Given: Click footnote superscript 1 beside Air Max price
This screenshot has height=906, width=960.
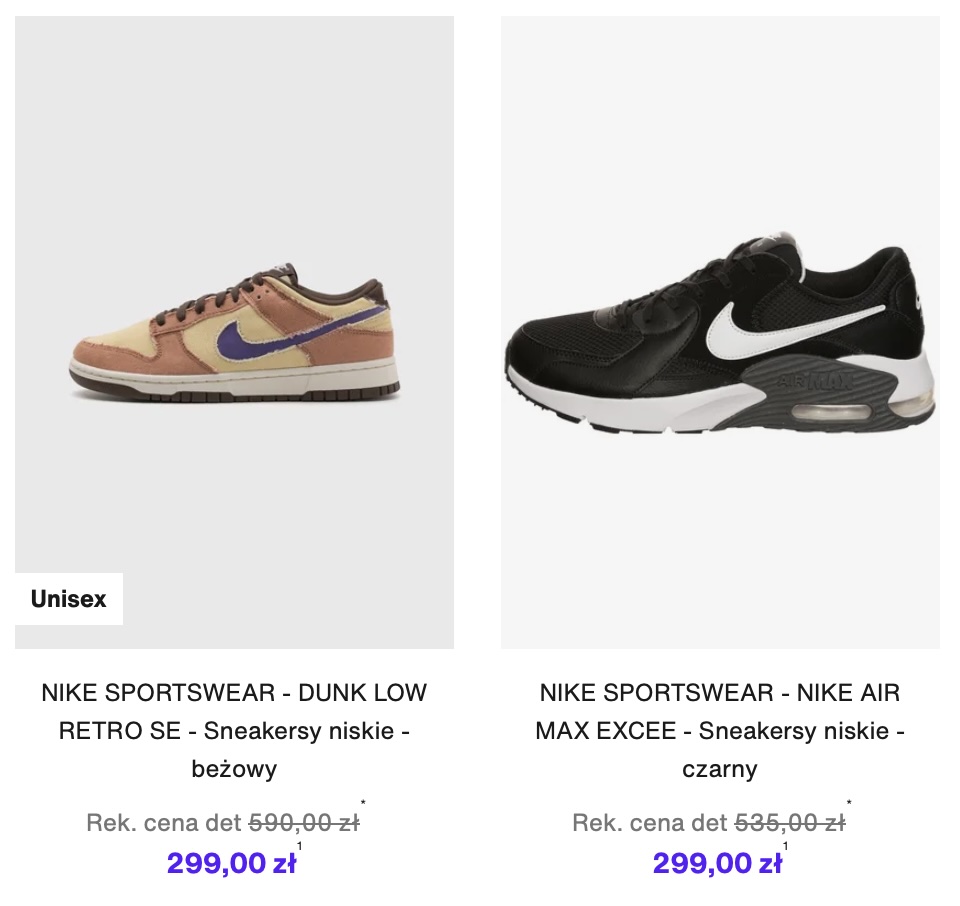Looking at the screenshot, I should click(786, 847).
